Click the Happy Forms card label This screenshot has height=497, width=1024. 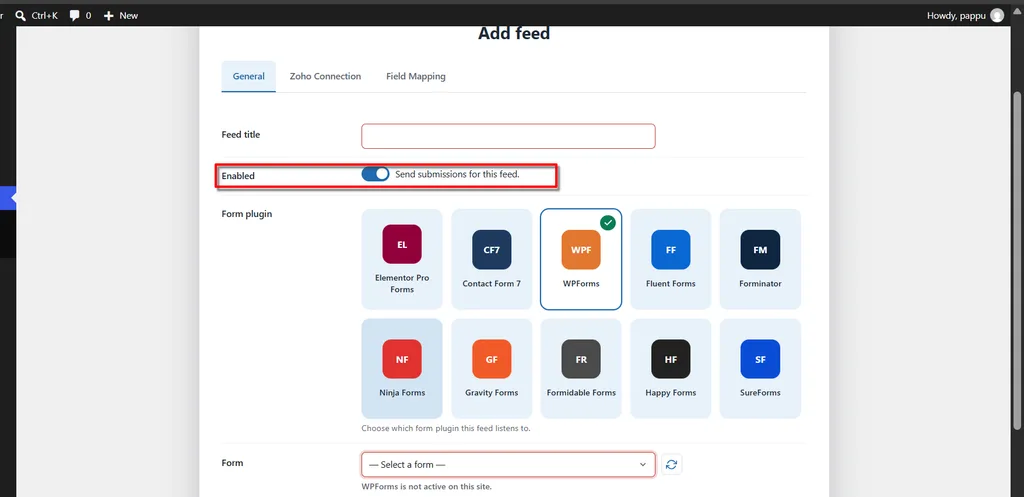tap(671, 393)
